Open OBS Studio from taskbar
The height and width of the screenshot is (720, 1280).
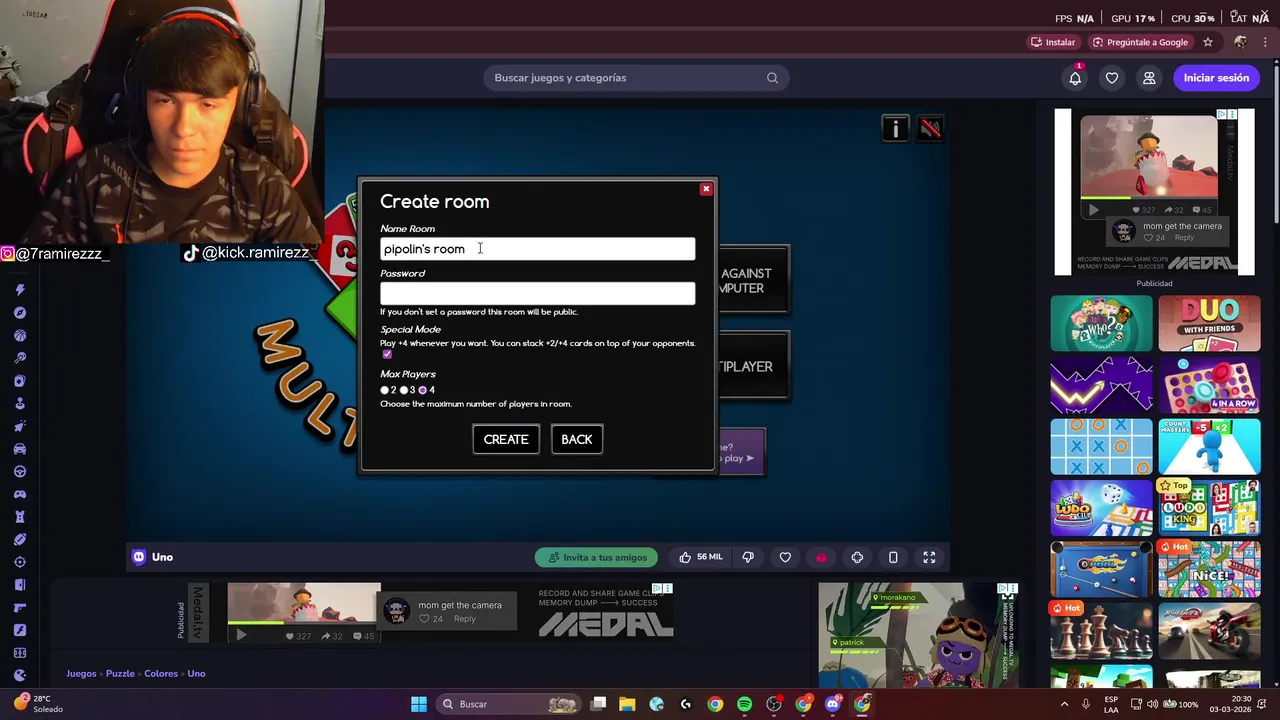pos(774,704)
